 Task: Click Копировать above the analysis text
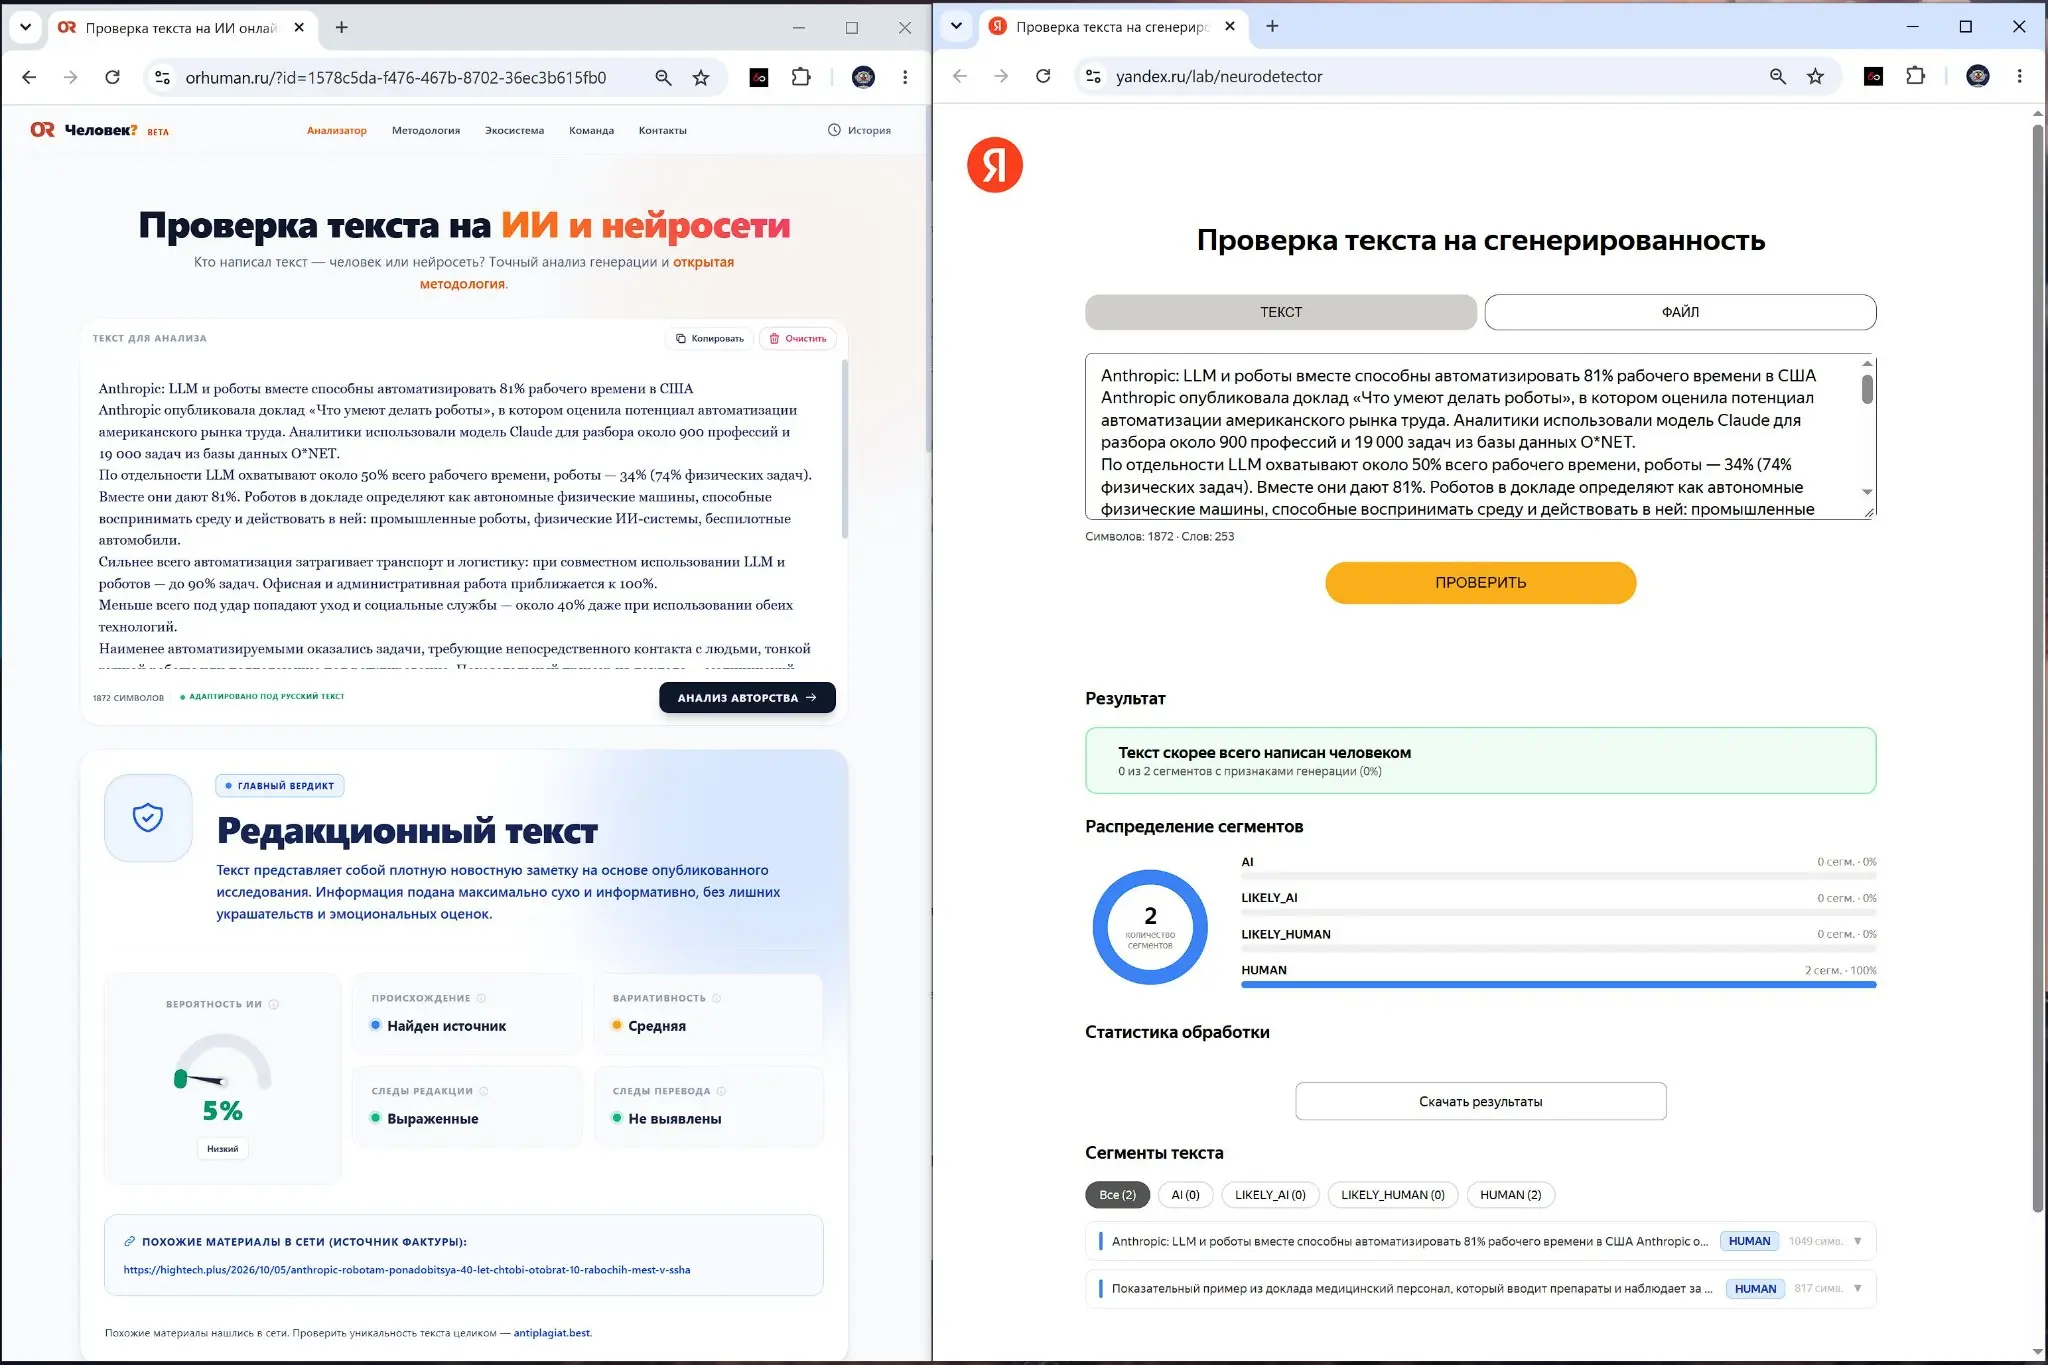[709, 338]
